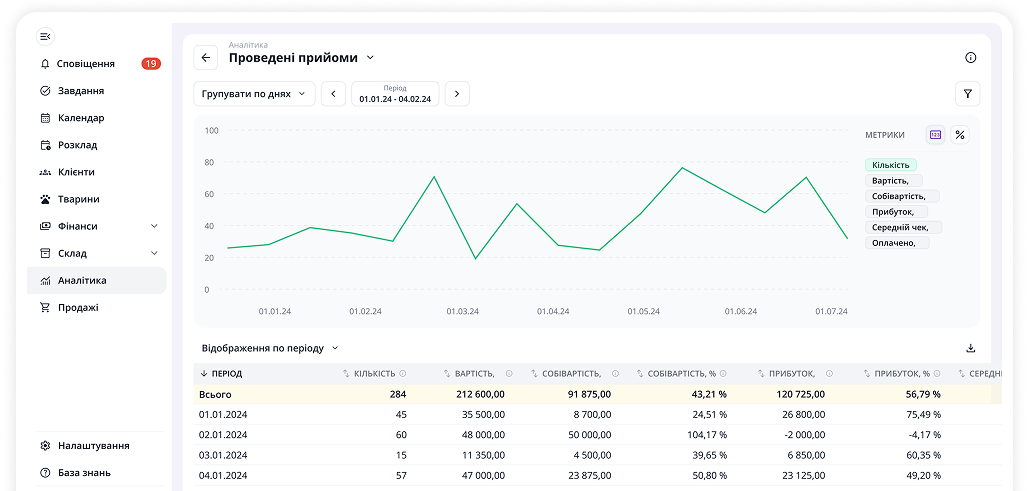This screenshot has height=491, width=1029.
Task: Go to previous period arrow
Action: tap(333, 94)
